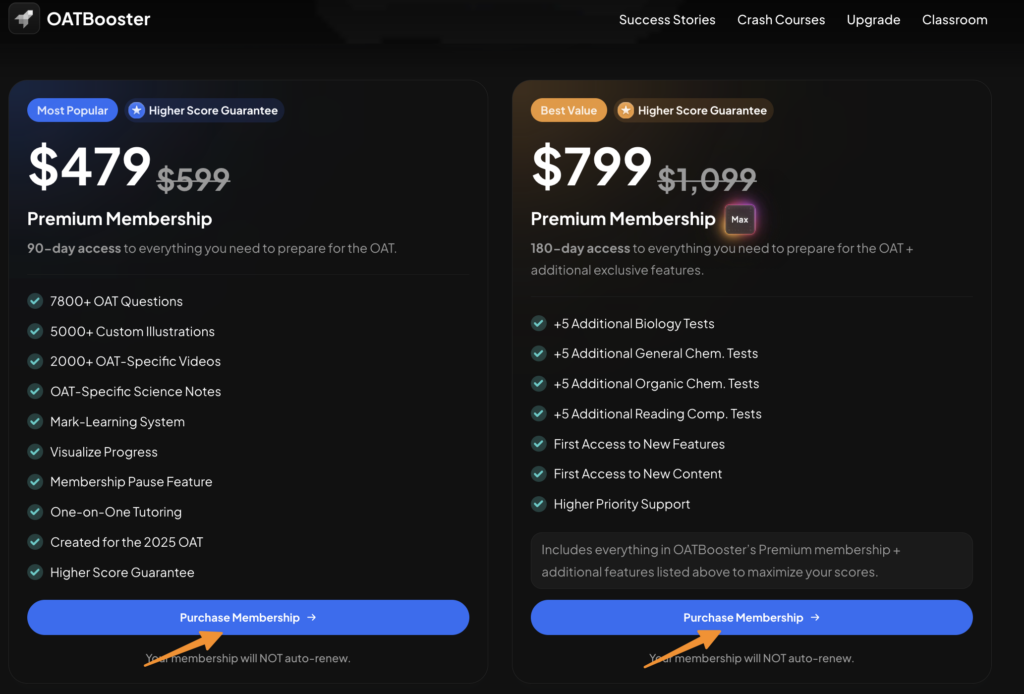Purchase the $479 Premium Membership
Image resolution: width=1024 pixels, height=694 pixels.
tap(248, 617)
